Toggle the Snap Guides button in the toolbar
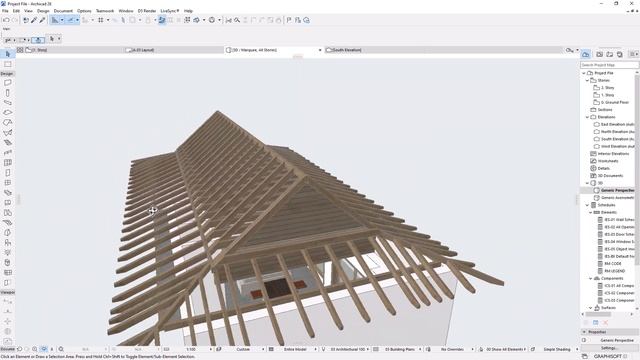640x360 pixels. click(70, 20)
